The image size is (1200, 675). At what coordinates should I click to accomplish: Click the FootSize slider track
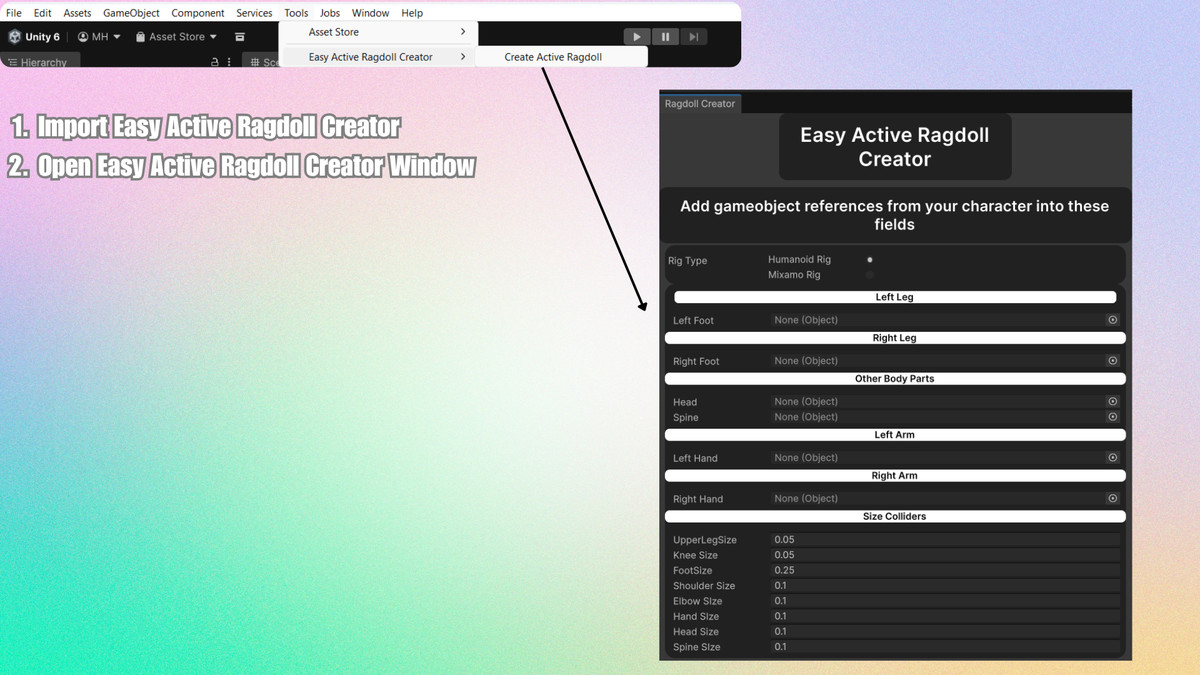click(x=945, y=570)
